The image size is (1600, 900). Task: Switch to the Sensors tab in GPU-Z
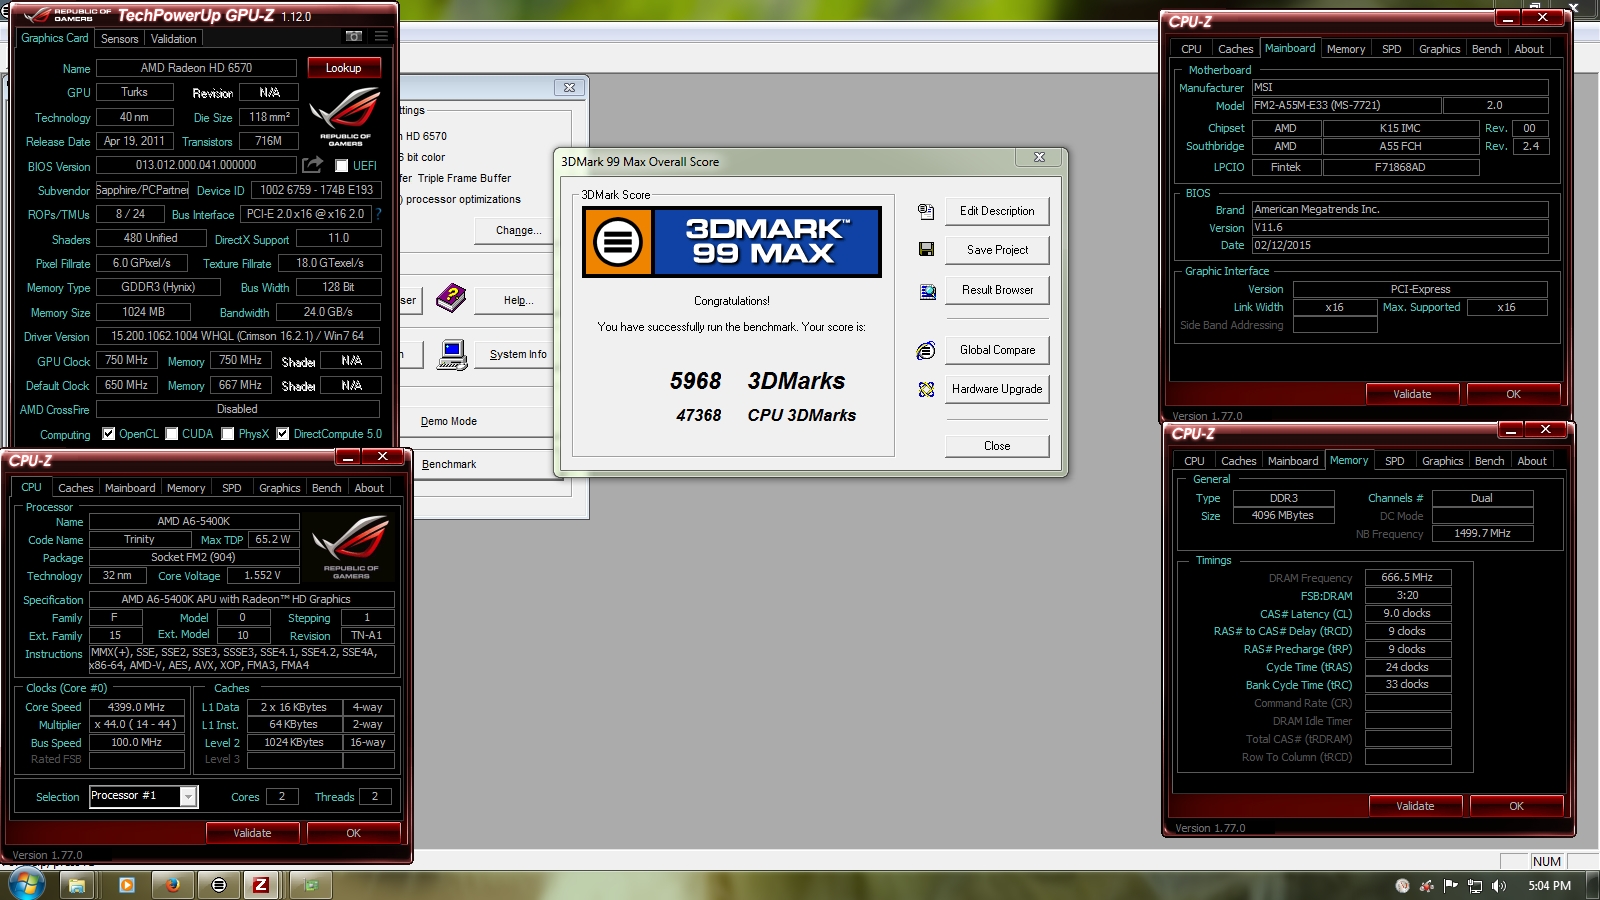[120, 39]
